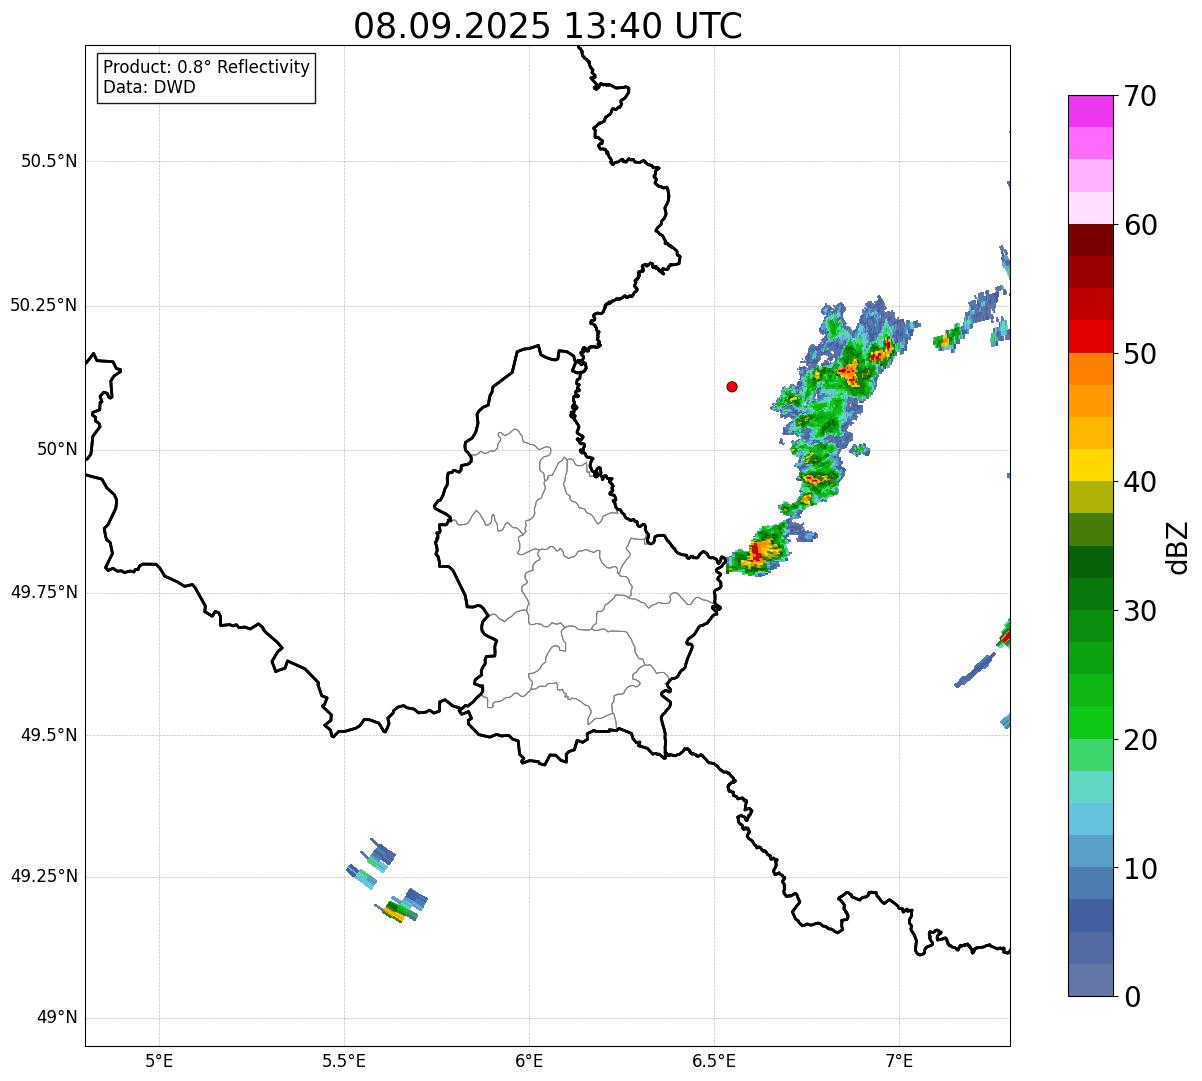Click the dark maroon colorbar segment below 60
1202x1081 pixels.
click(1091, 240)
